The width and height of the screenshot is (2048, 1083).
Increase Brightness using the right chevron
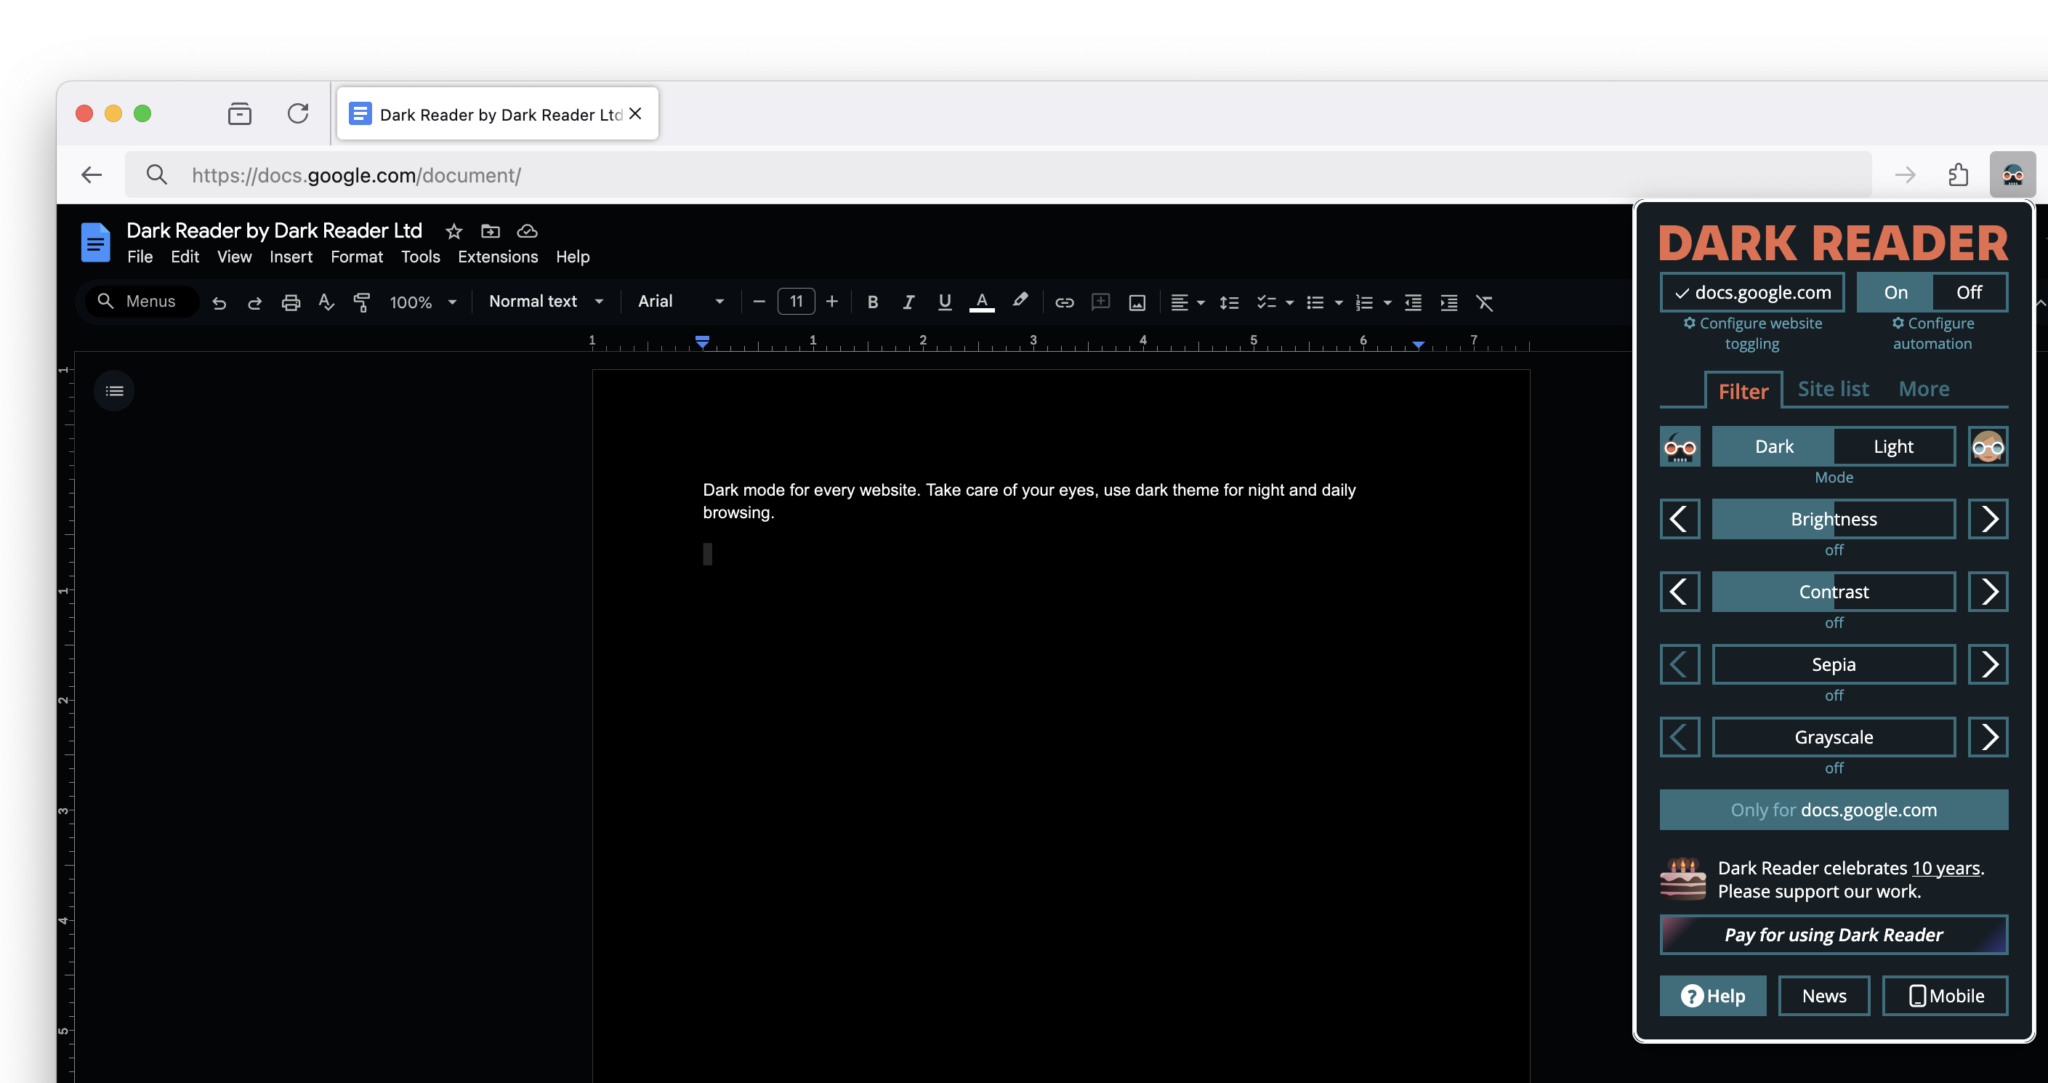click(1988, 518)
